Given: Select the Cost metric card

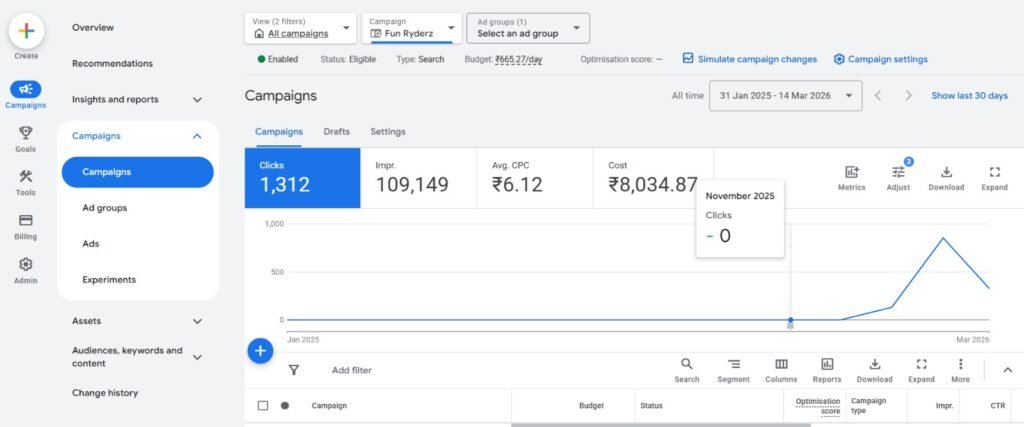Looking at the screenshot, I should point(653,178).
